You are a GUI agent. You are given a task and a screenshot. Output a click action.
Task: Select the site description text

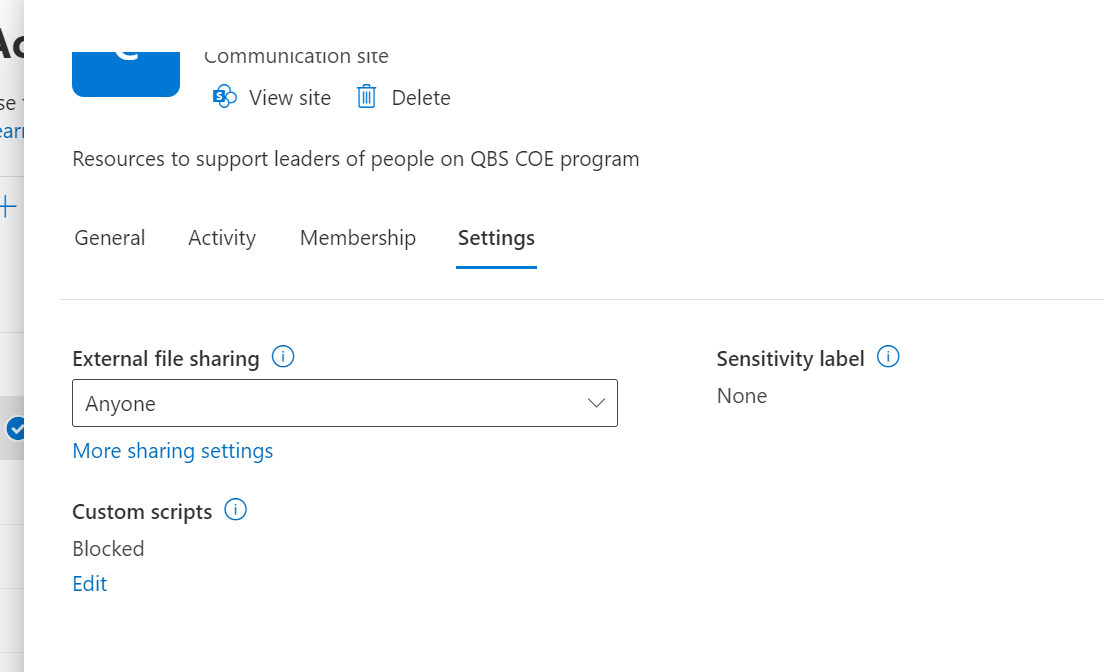pyautogui.click(x=356, y=159)
